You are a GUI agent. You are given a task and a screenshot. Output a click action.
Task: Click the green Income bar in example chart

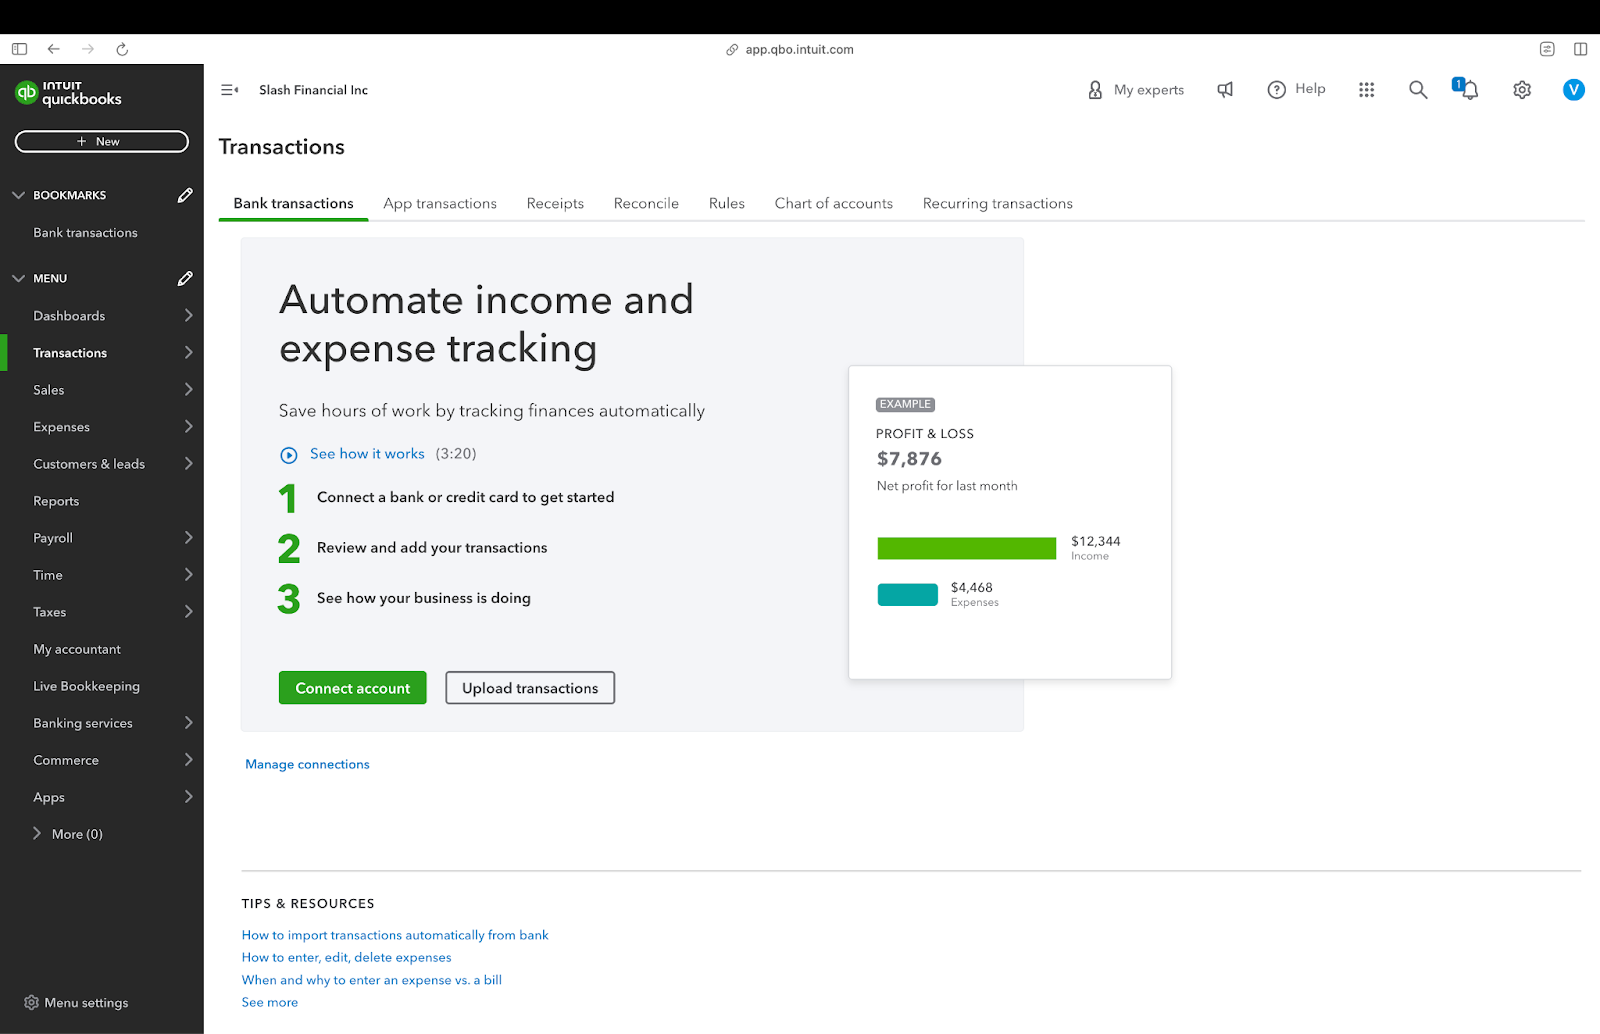pos(967,548)
